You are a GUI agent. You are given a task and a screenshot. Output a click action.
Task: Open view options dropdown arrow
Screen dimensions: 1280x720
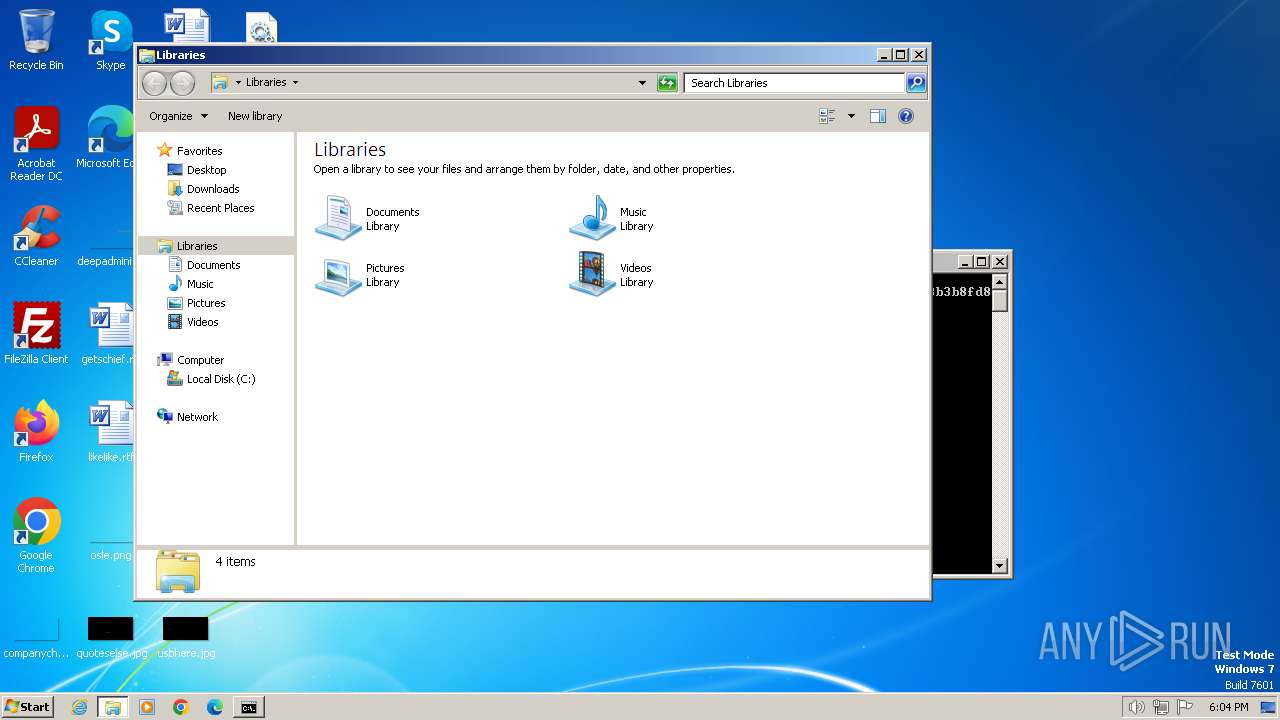(x=851, y=116)
